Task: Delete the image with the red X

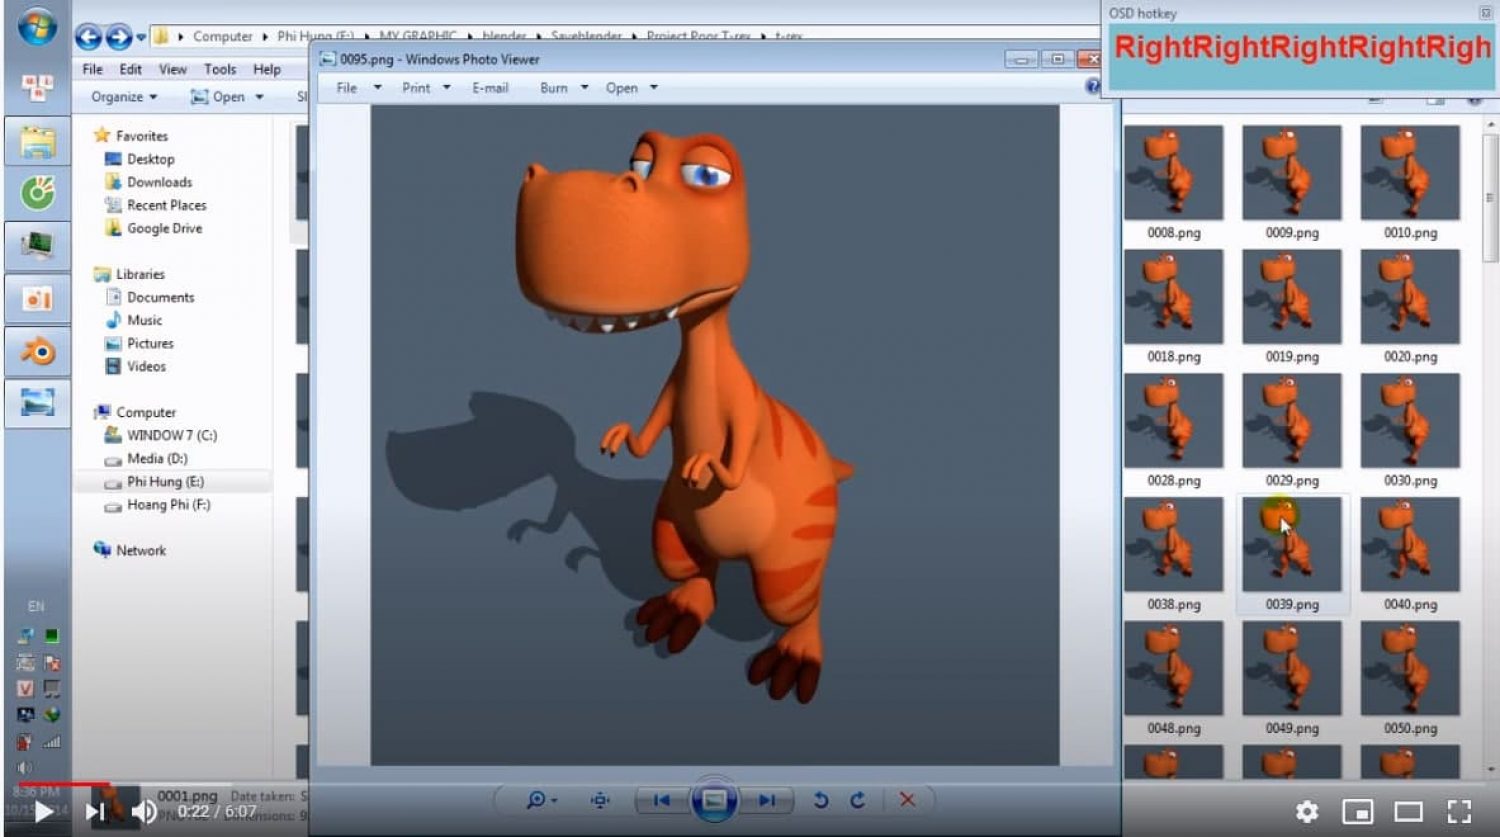Action: click(907, 800)
